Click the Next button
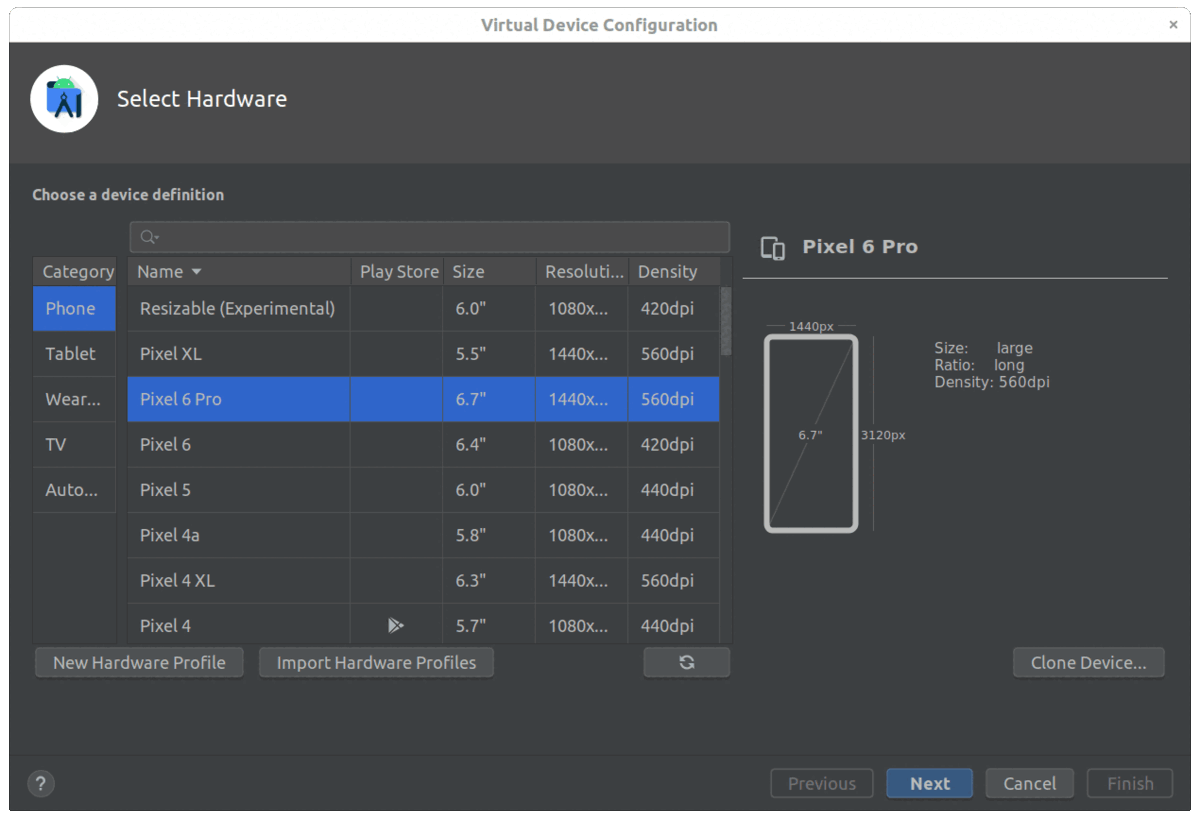The height and width of the screenshot is (820, 1200). 930,784
